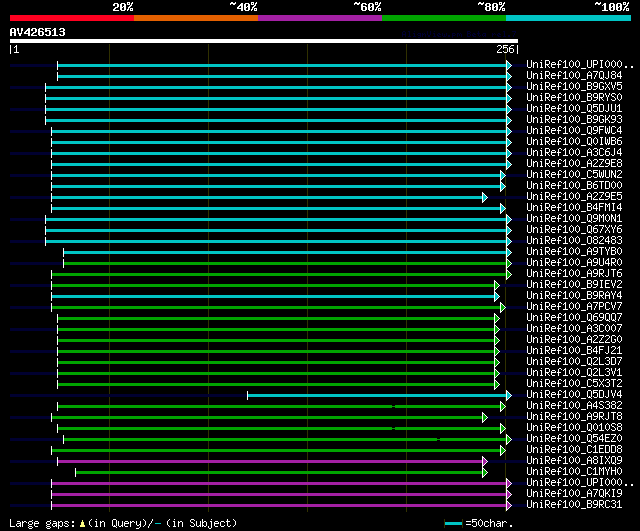This screenshot has height=531, width=640.
Task: Click the white query sequence bar
Action: pyautogui.click(x=264, y=41)
